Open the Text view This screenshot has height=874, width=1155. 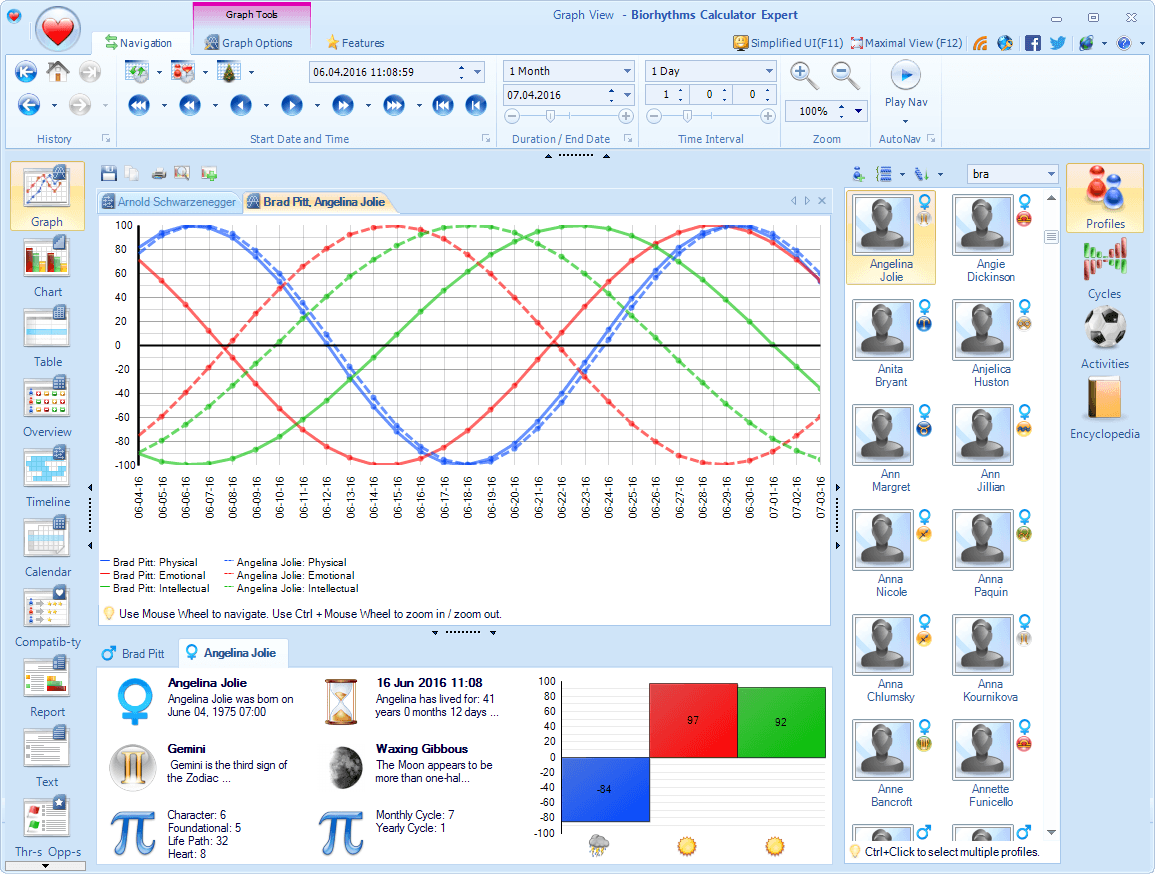pos(47,755)
